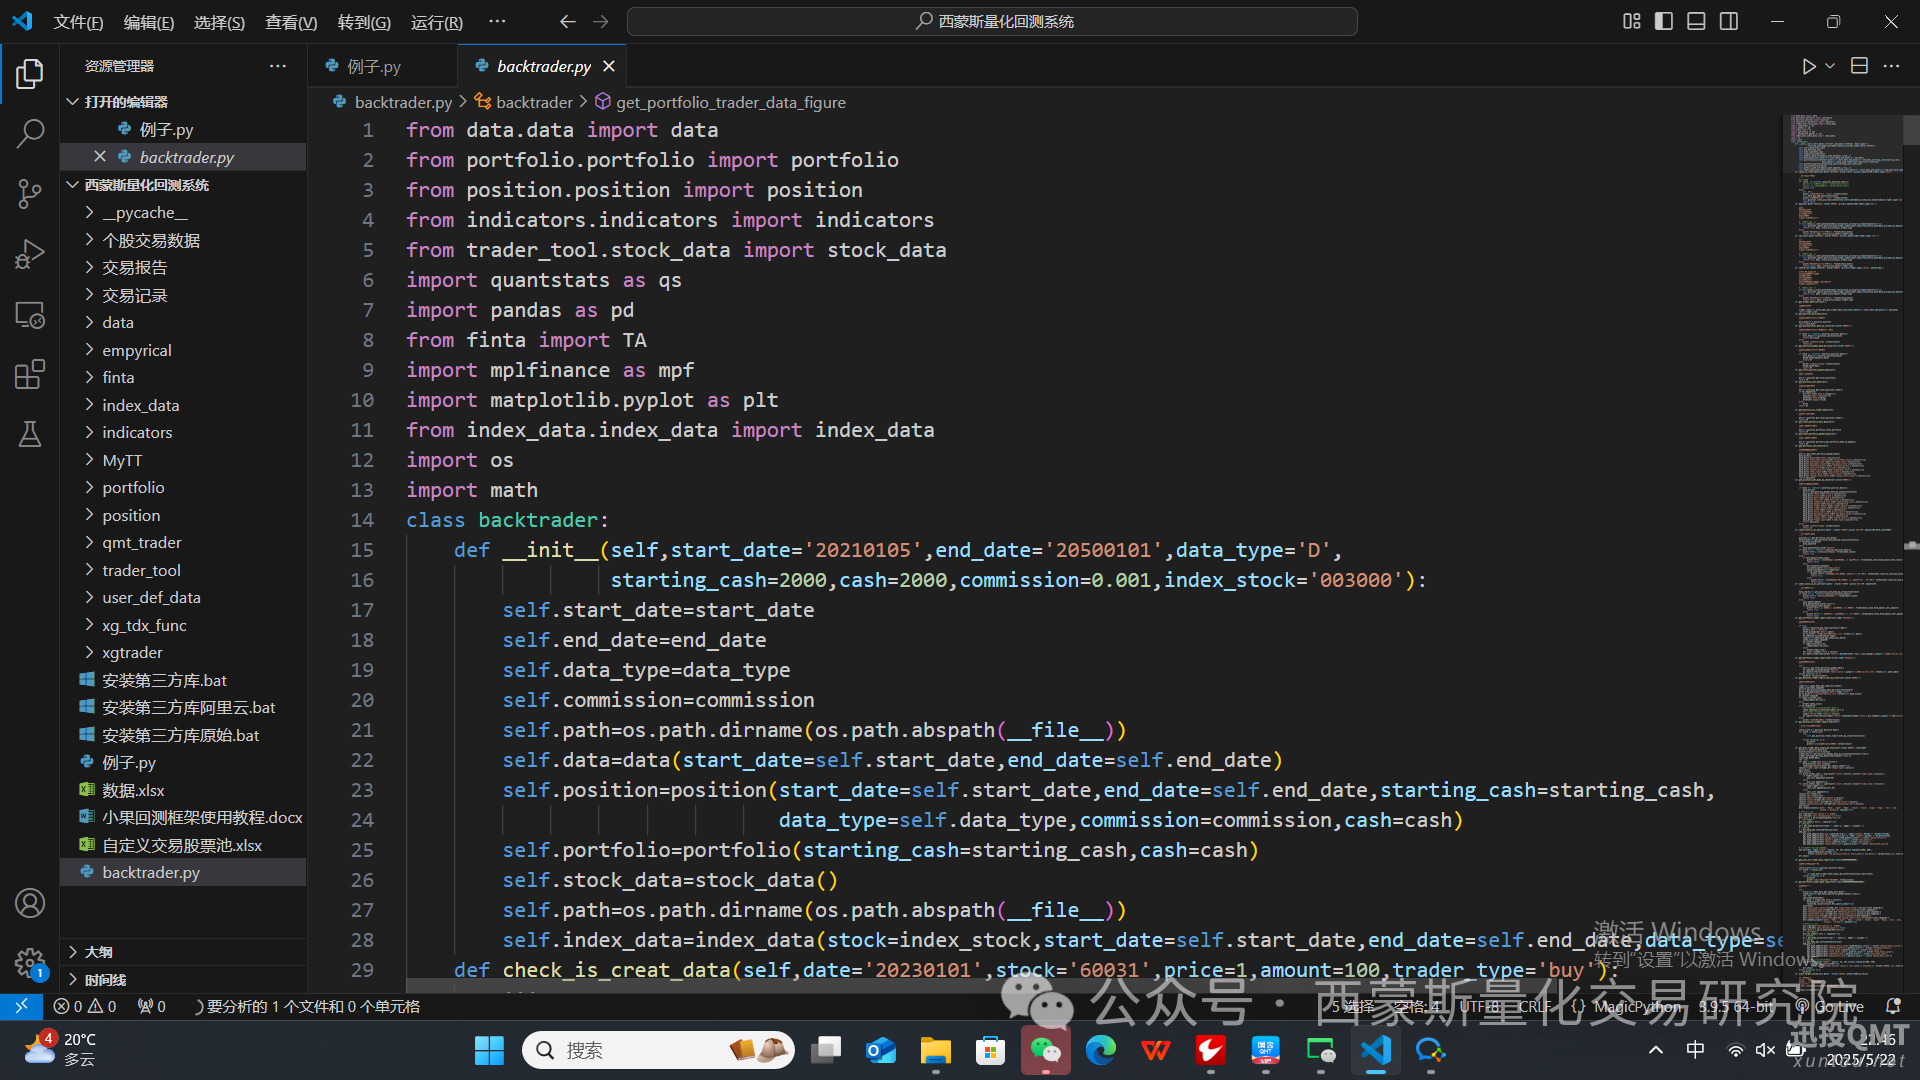Open the 查看(V) menu
The width and height of the screenshot is (1920, 1080).
pyautogui.click(x=291, y=22)
